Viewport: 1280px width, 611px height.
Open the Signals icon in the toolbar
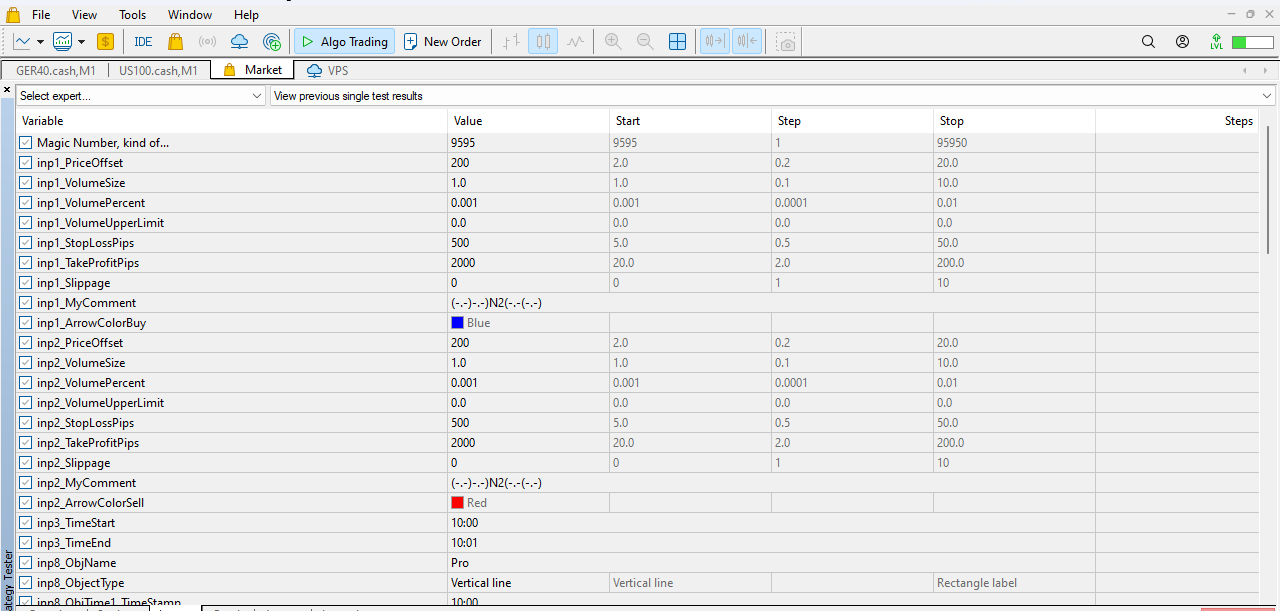pyautogui.click(x=207, y=41)
